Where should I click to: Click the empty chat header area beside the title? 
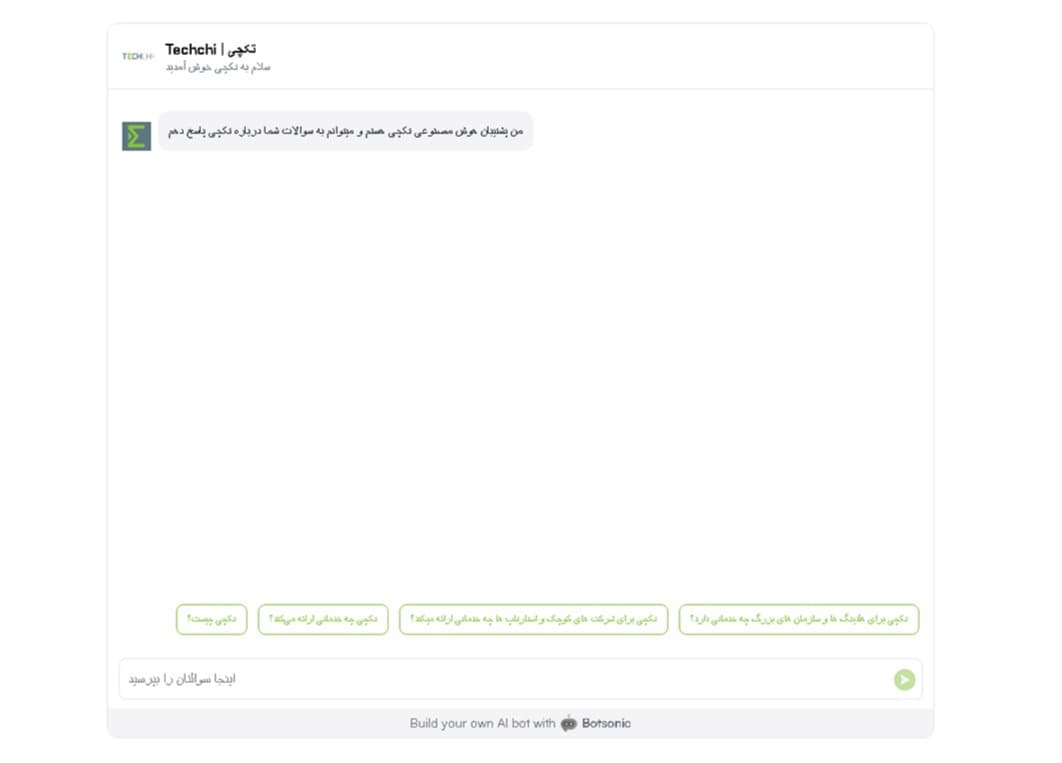(x=600, y=57)
